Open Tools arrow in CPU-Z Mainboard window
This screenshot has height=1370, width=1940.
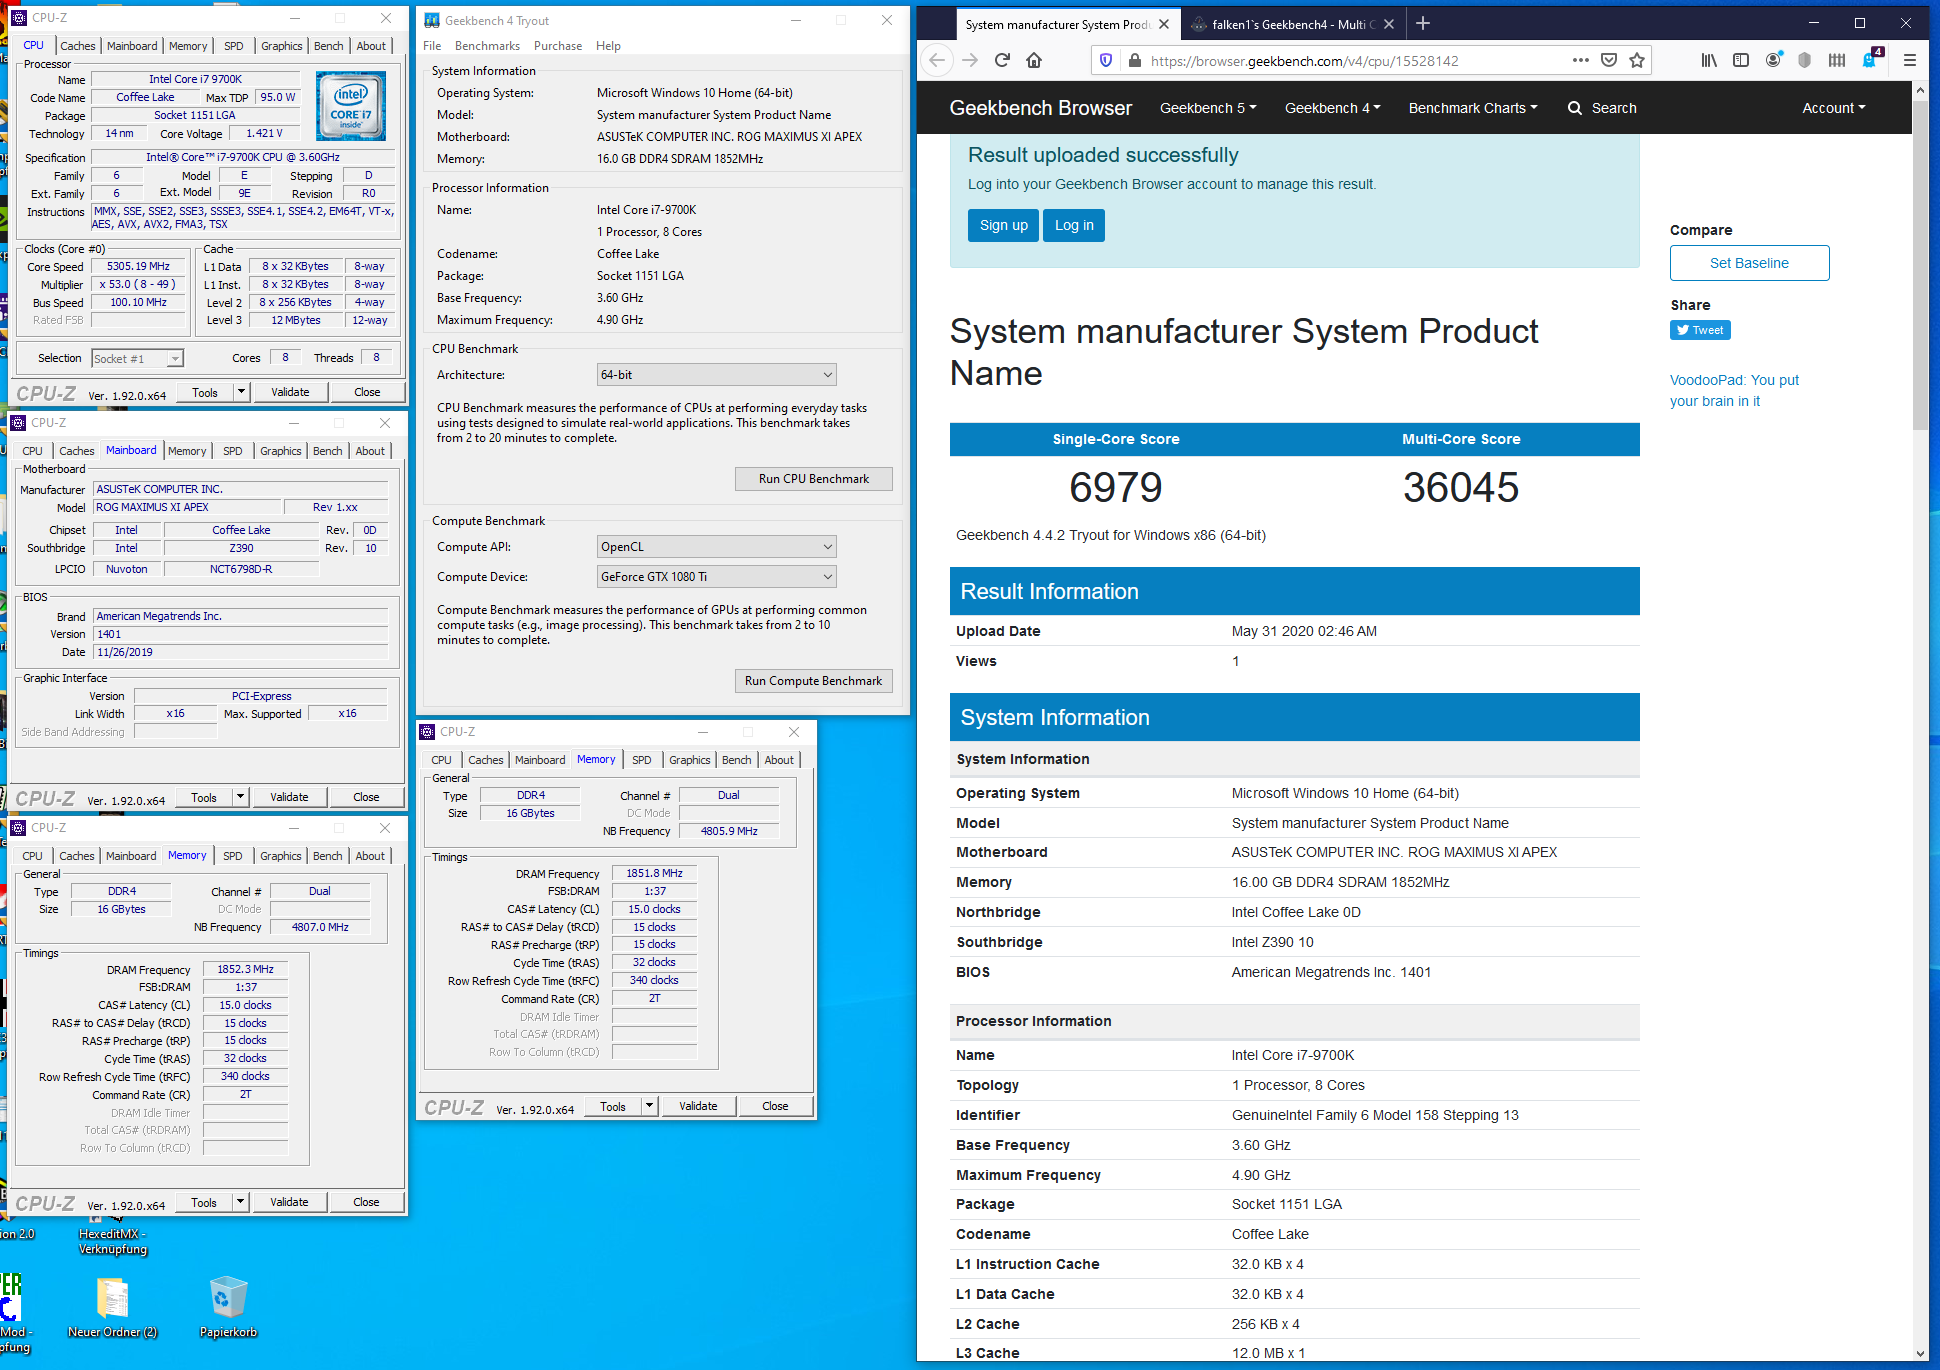point(240,797)
